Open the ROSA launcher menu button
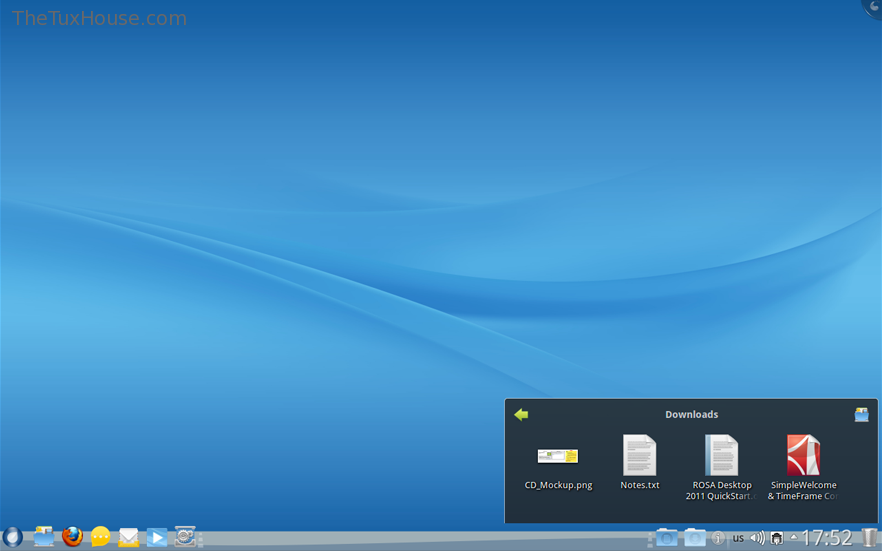The image size is (882, 551). (12, 538)
